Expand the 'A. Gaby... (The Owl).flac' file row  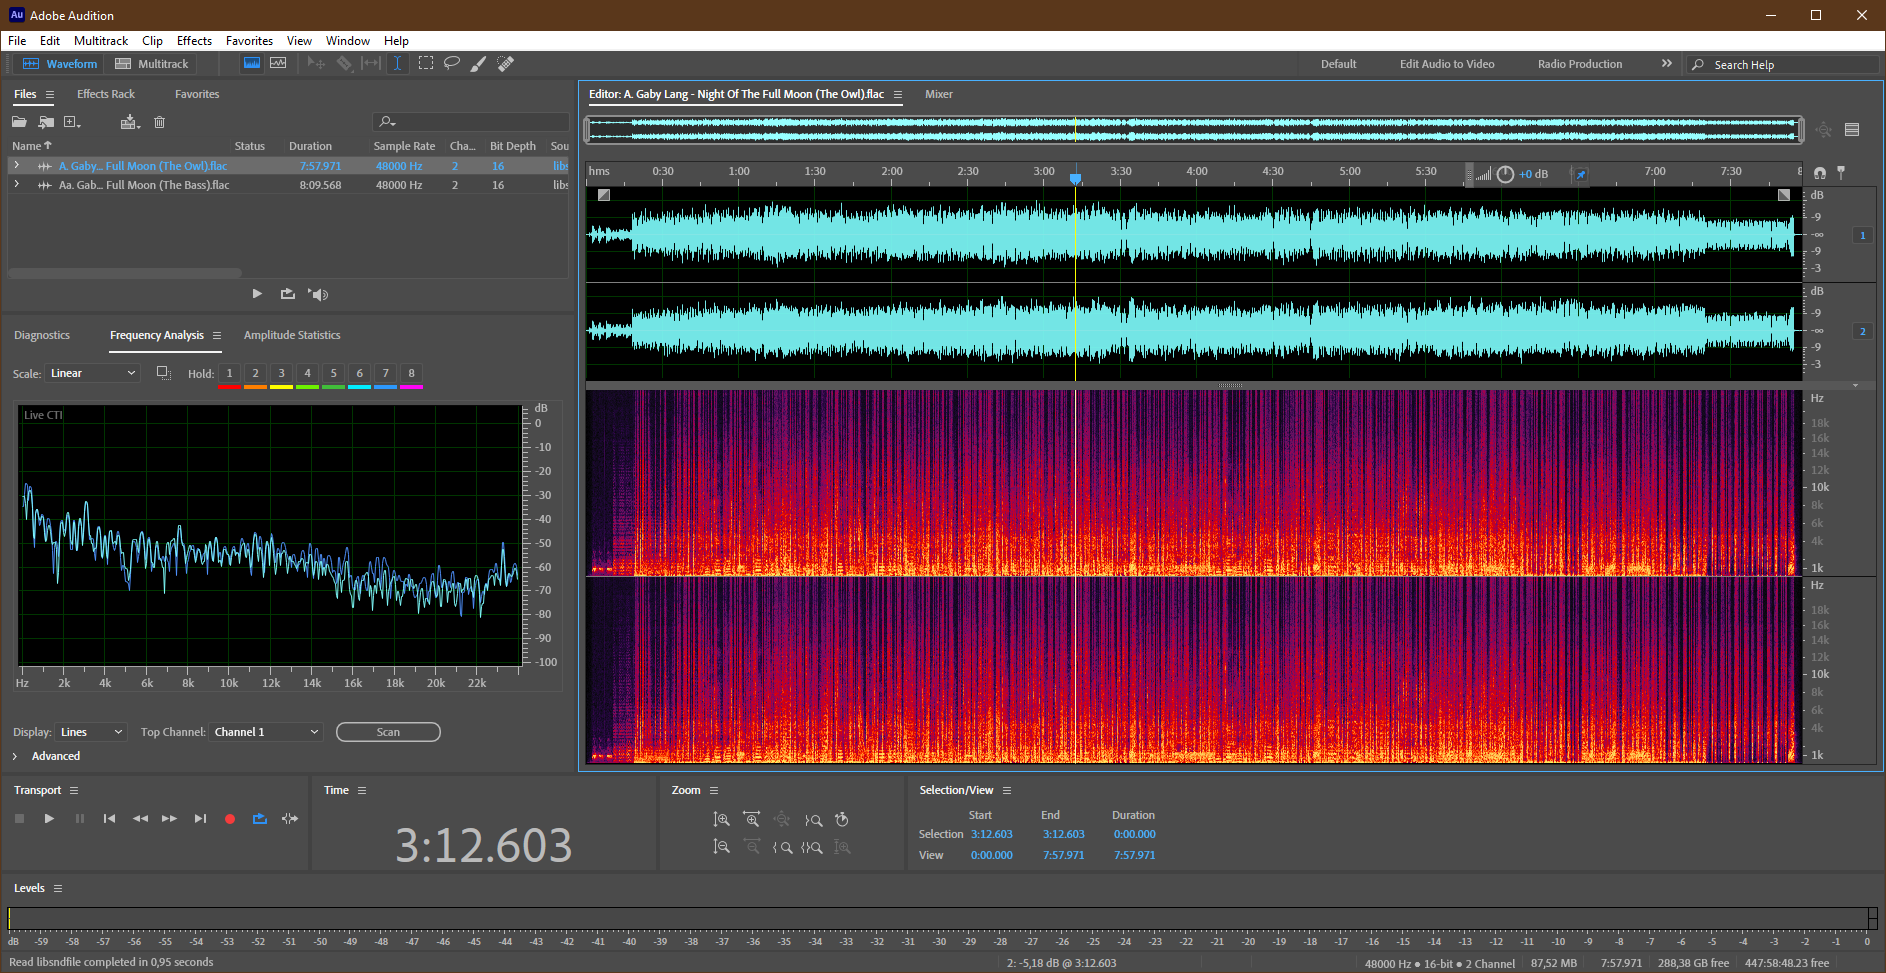point(17,165)
